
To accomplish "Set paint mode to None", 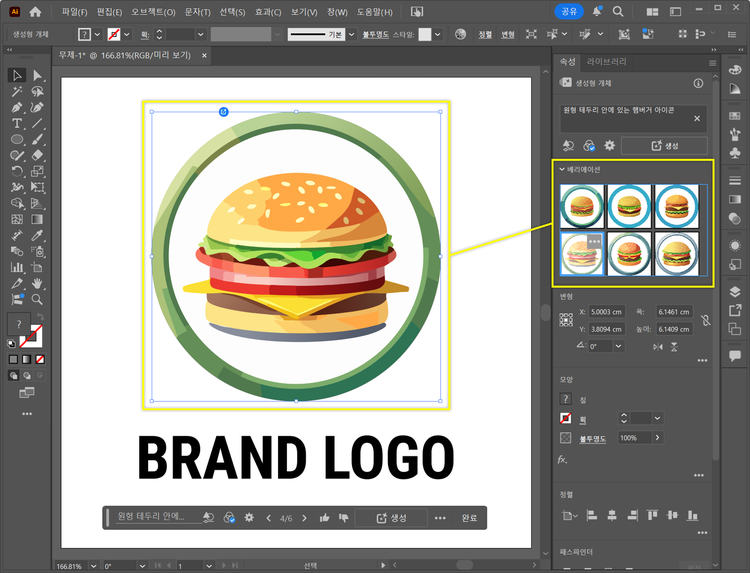I will [x=40, y=359].
